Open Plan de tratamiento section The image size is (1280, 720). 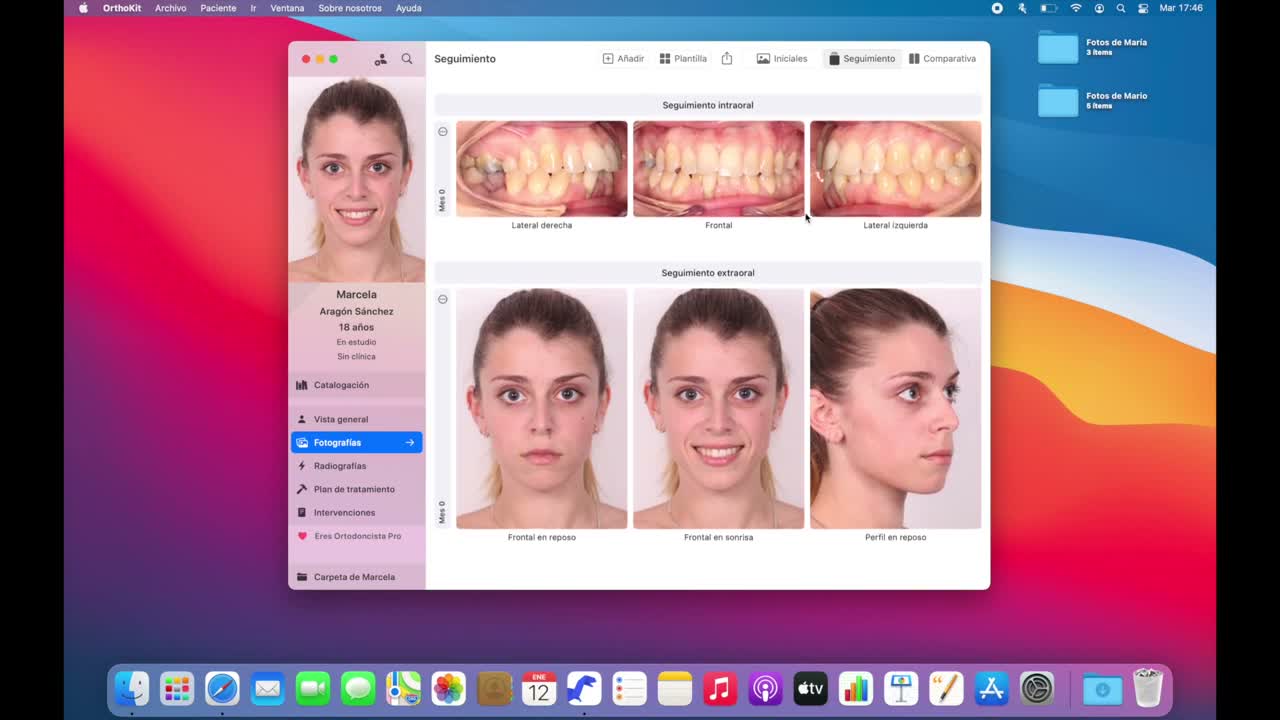[357, 489]
